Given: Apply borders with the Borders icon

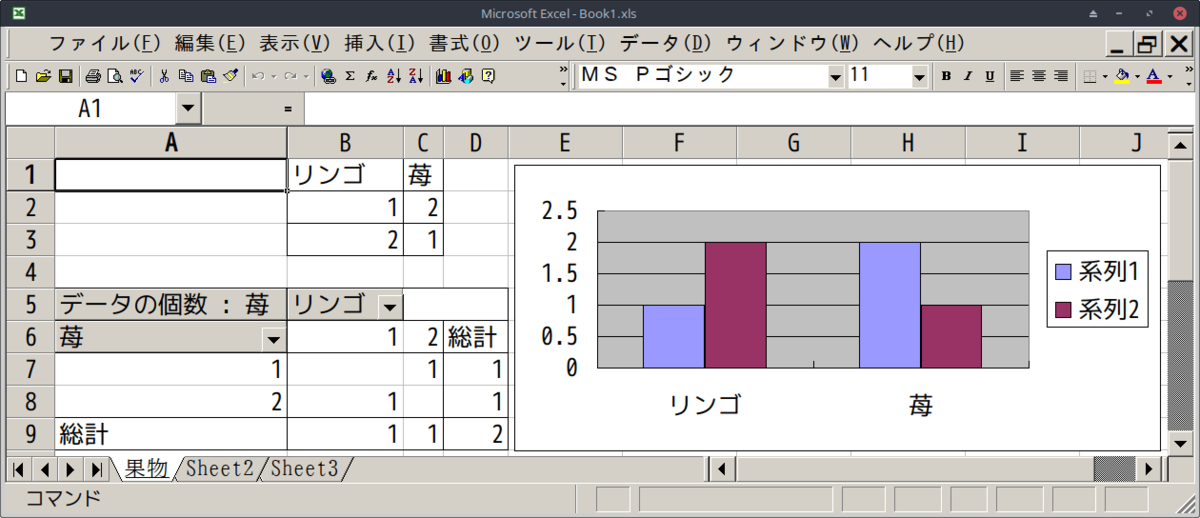Looking at the screenshot, I should [x=1090, y=76].
